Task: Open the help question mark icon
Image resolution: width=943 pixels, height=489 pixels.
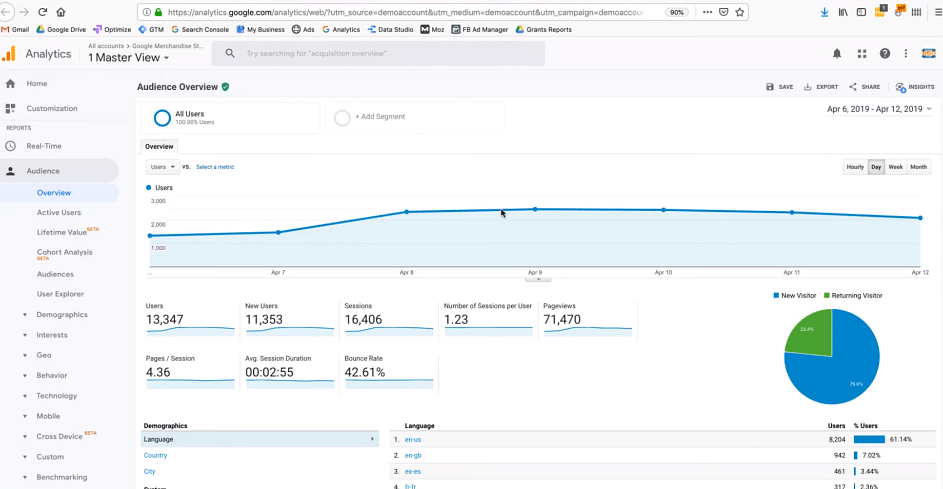Action: (x=885, y=54)
